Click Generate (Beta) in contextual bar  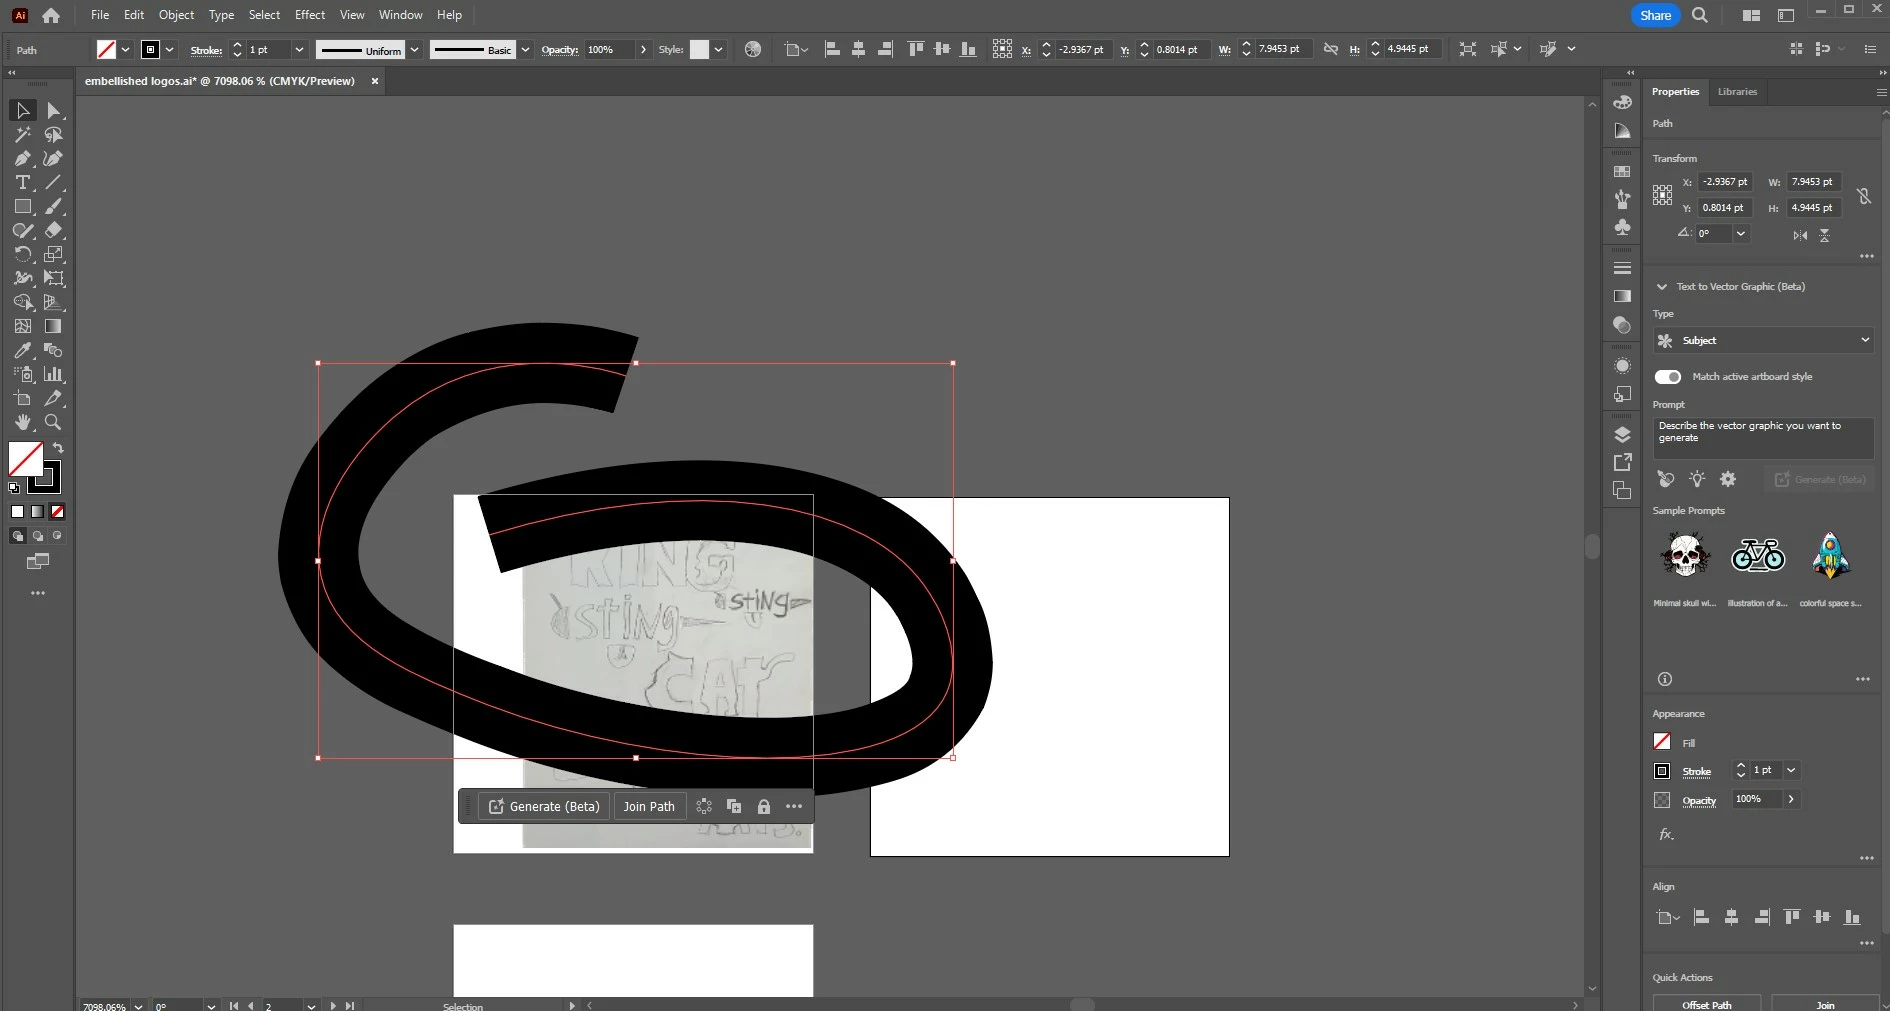pos(545,806)
